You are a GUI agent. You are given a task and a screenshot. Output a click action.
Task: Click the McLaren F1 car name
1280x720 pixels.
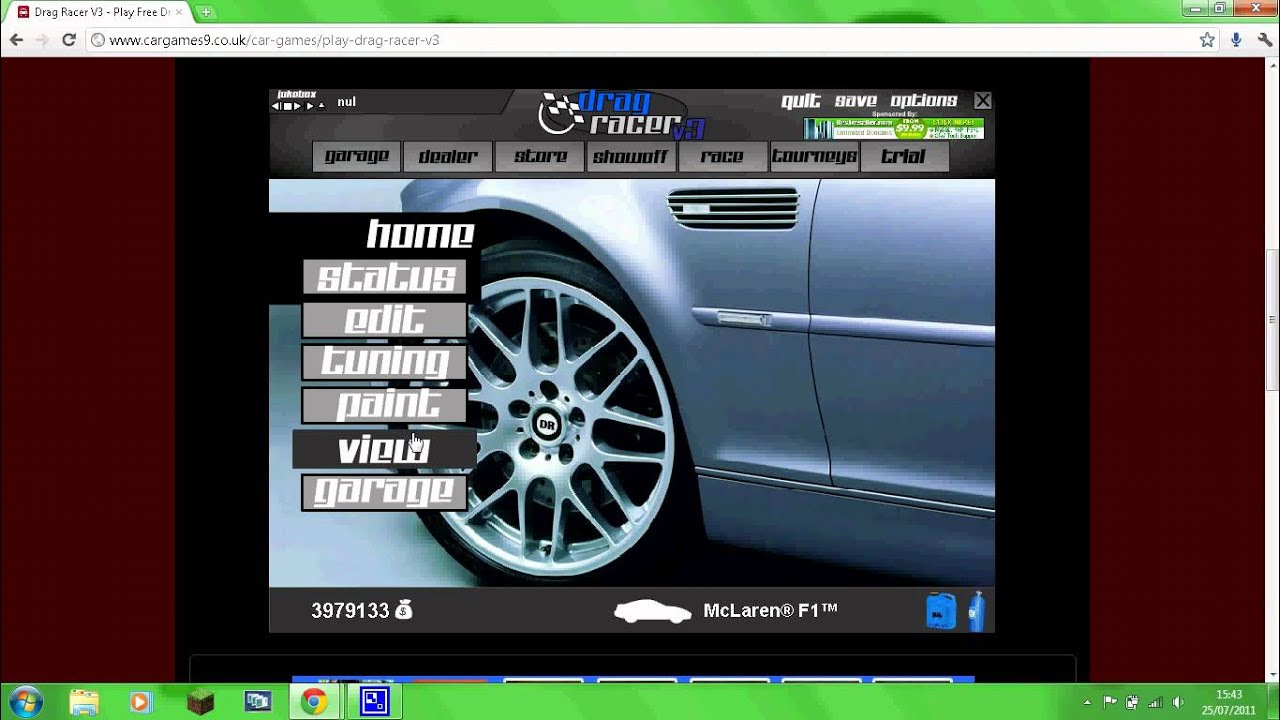pyautogui.click(x=770, y=610)
